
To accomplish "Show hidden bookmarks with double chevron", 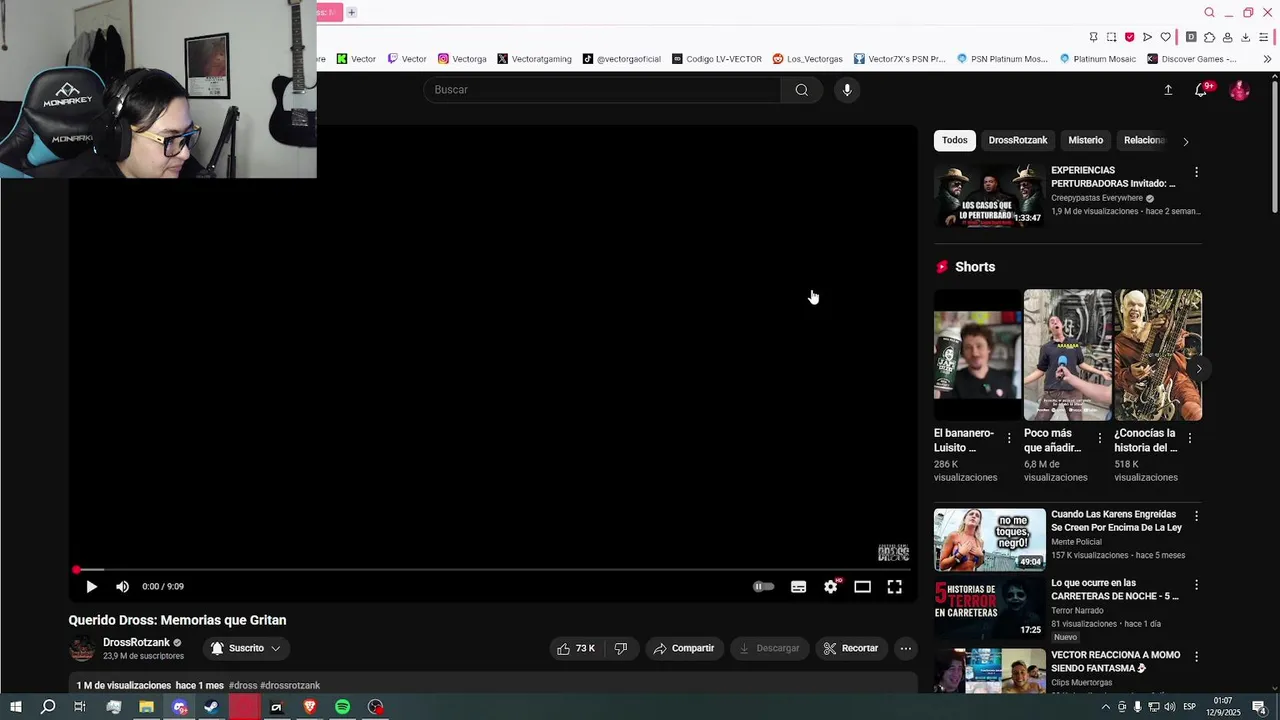I will coord(1267,59).
